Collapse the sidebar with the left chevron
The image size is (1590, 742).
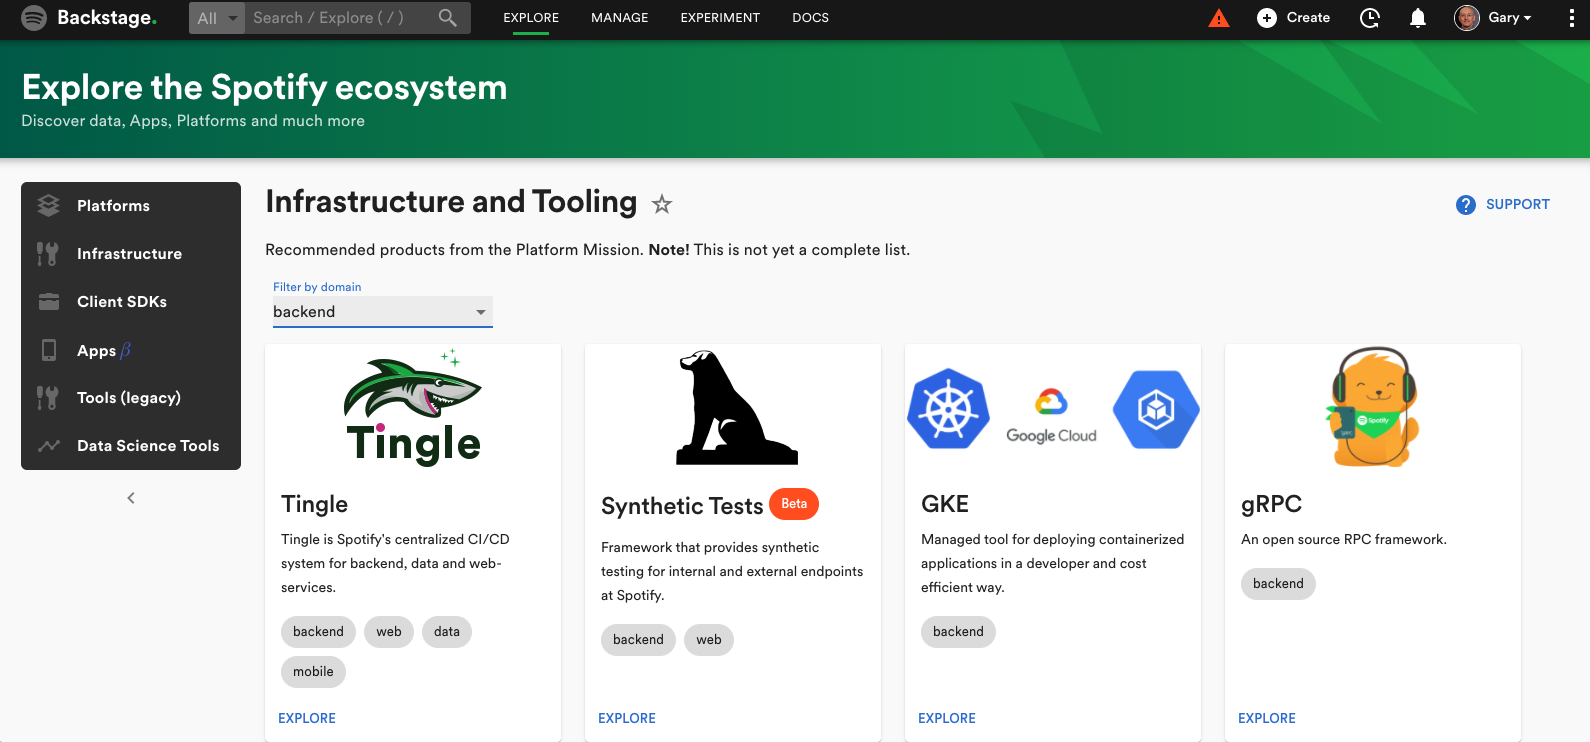click(x=131, y=498)
